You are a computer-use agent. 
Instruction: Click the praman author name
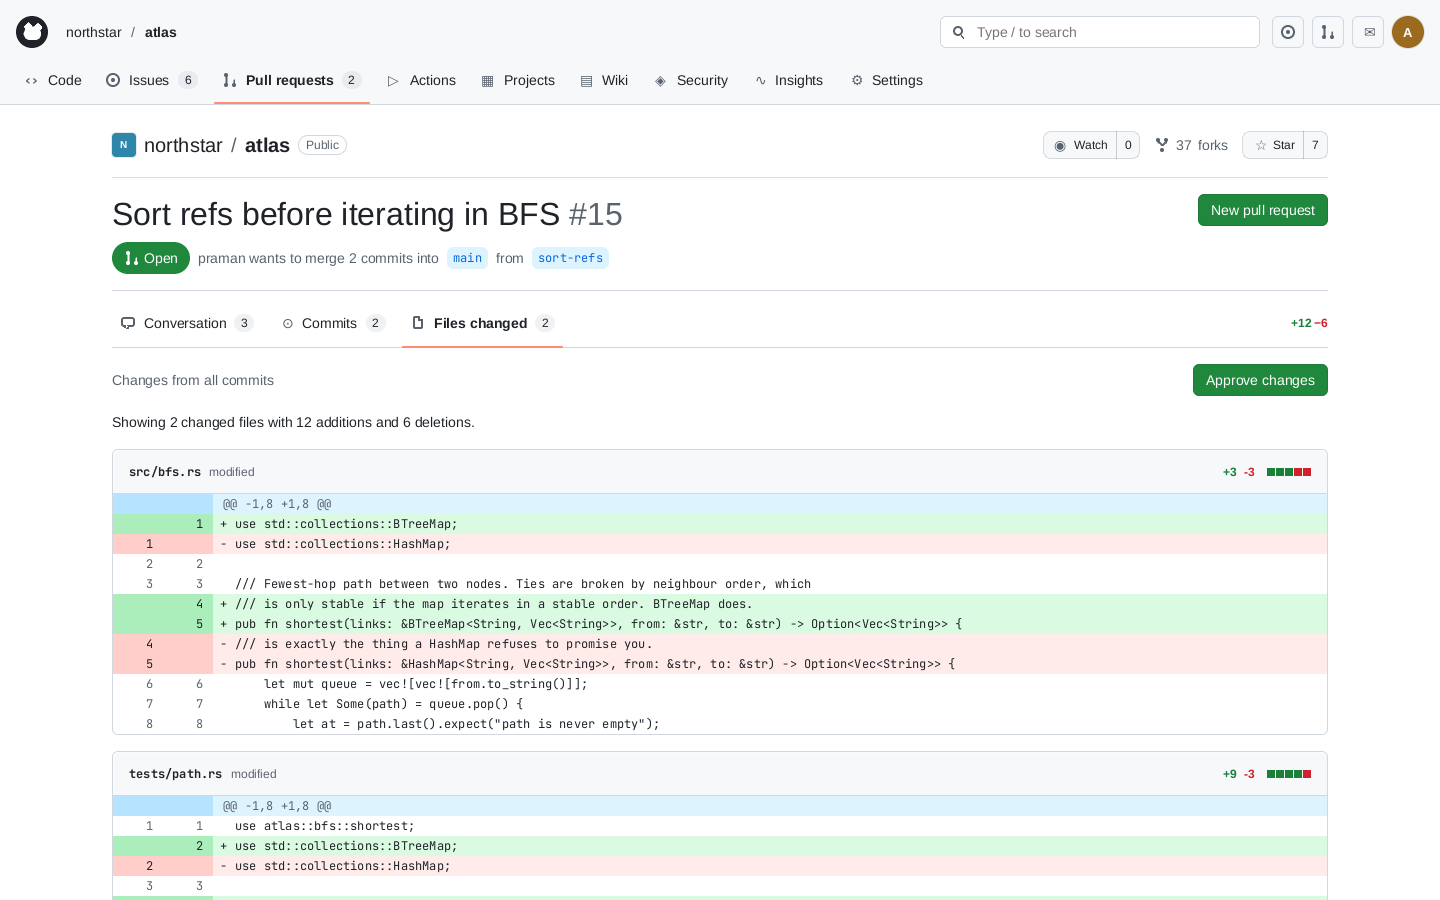(221, 258)
